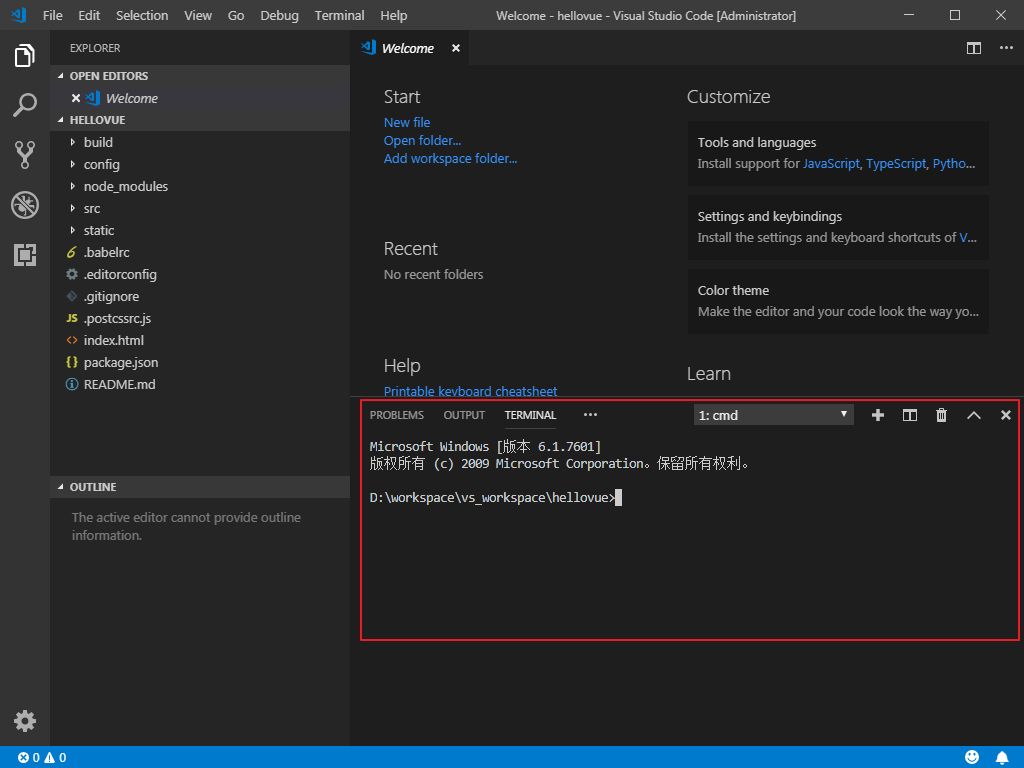This screenshot has width=1024, height=768.
Task: Open the Search view in activity bar
Action: pyautogui.click(x=25, y=104)
